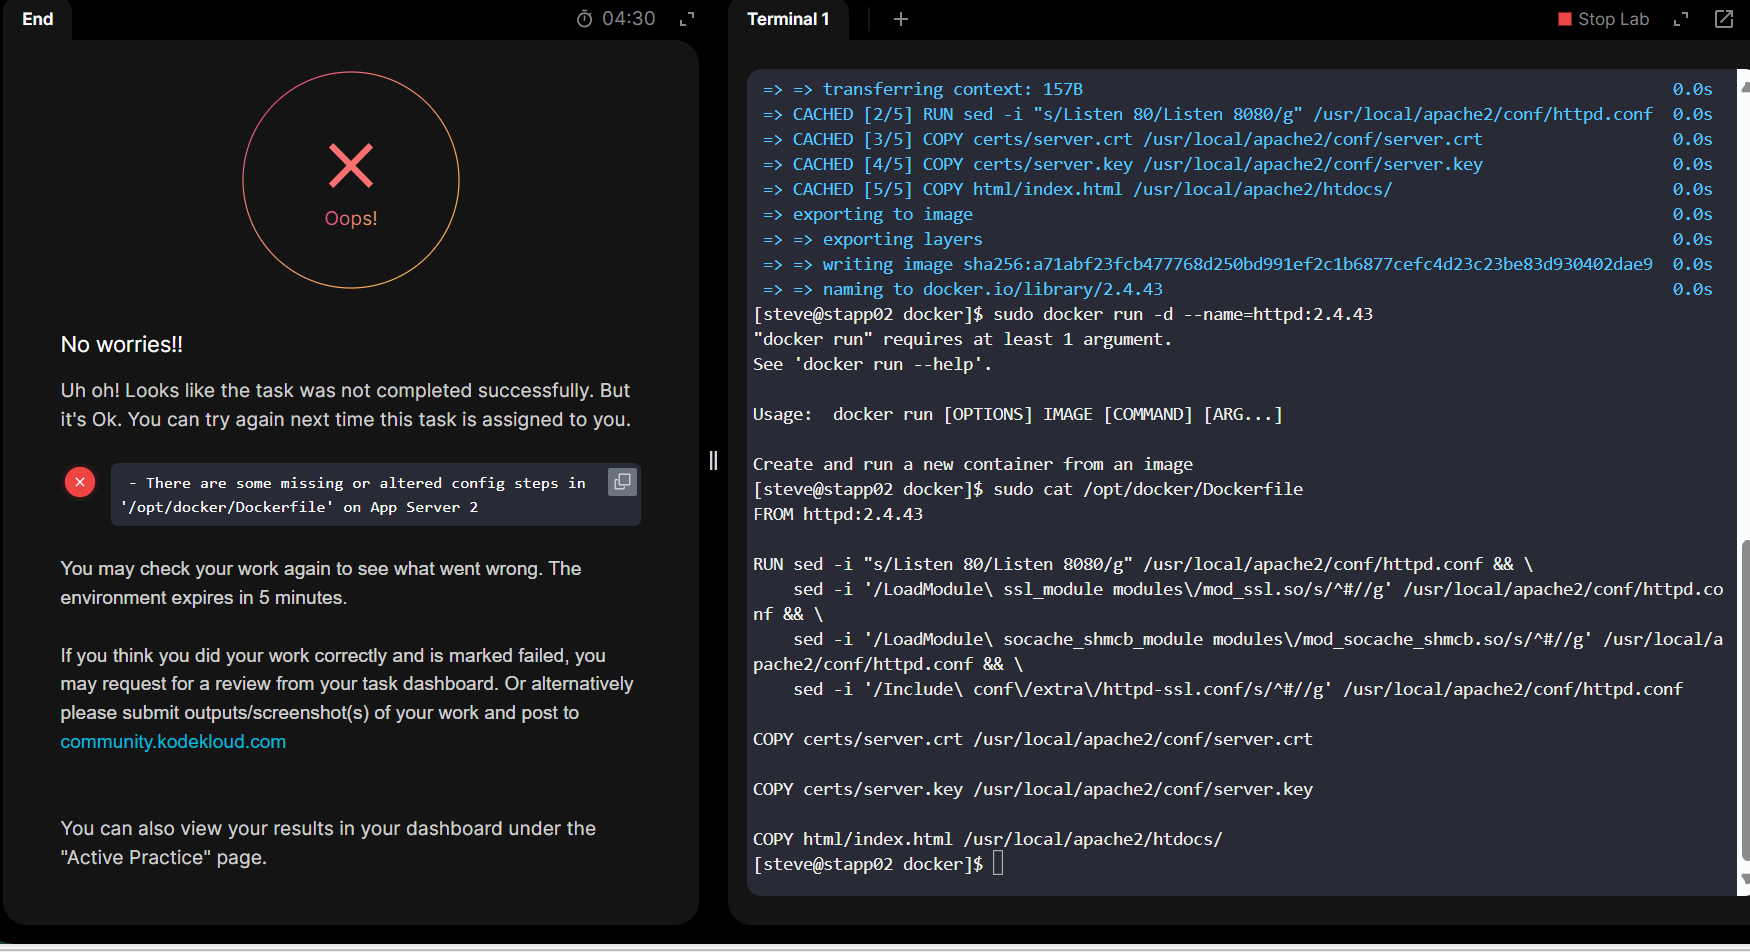Click the 'COPY certs/server.key' Dockerfile line
Screen dimensions: 1750x952
1032,789
